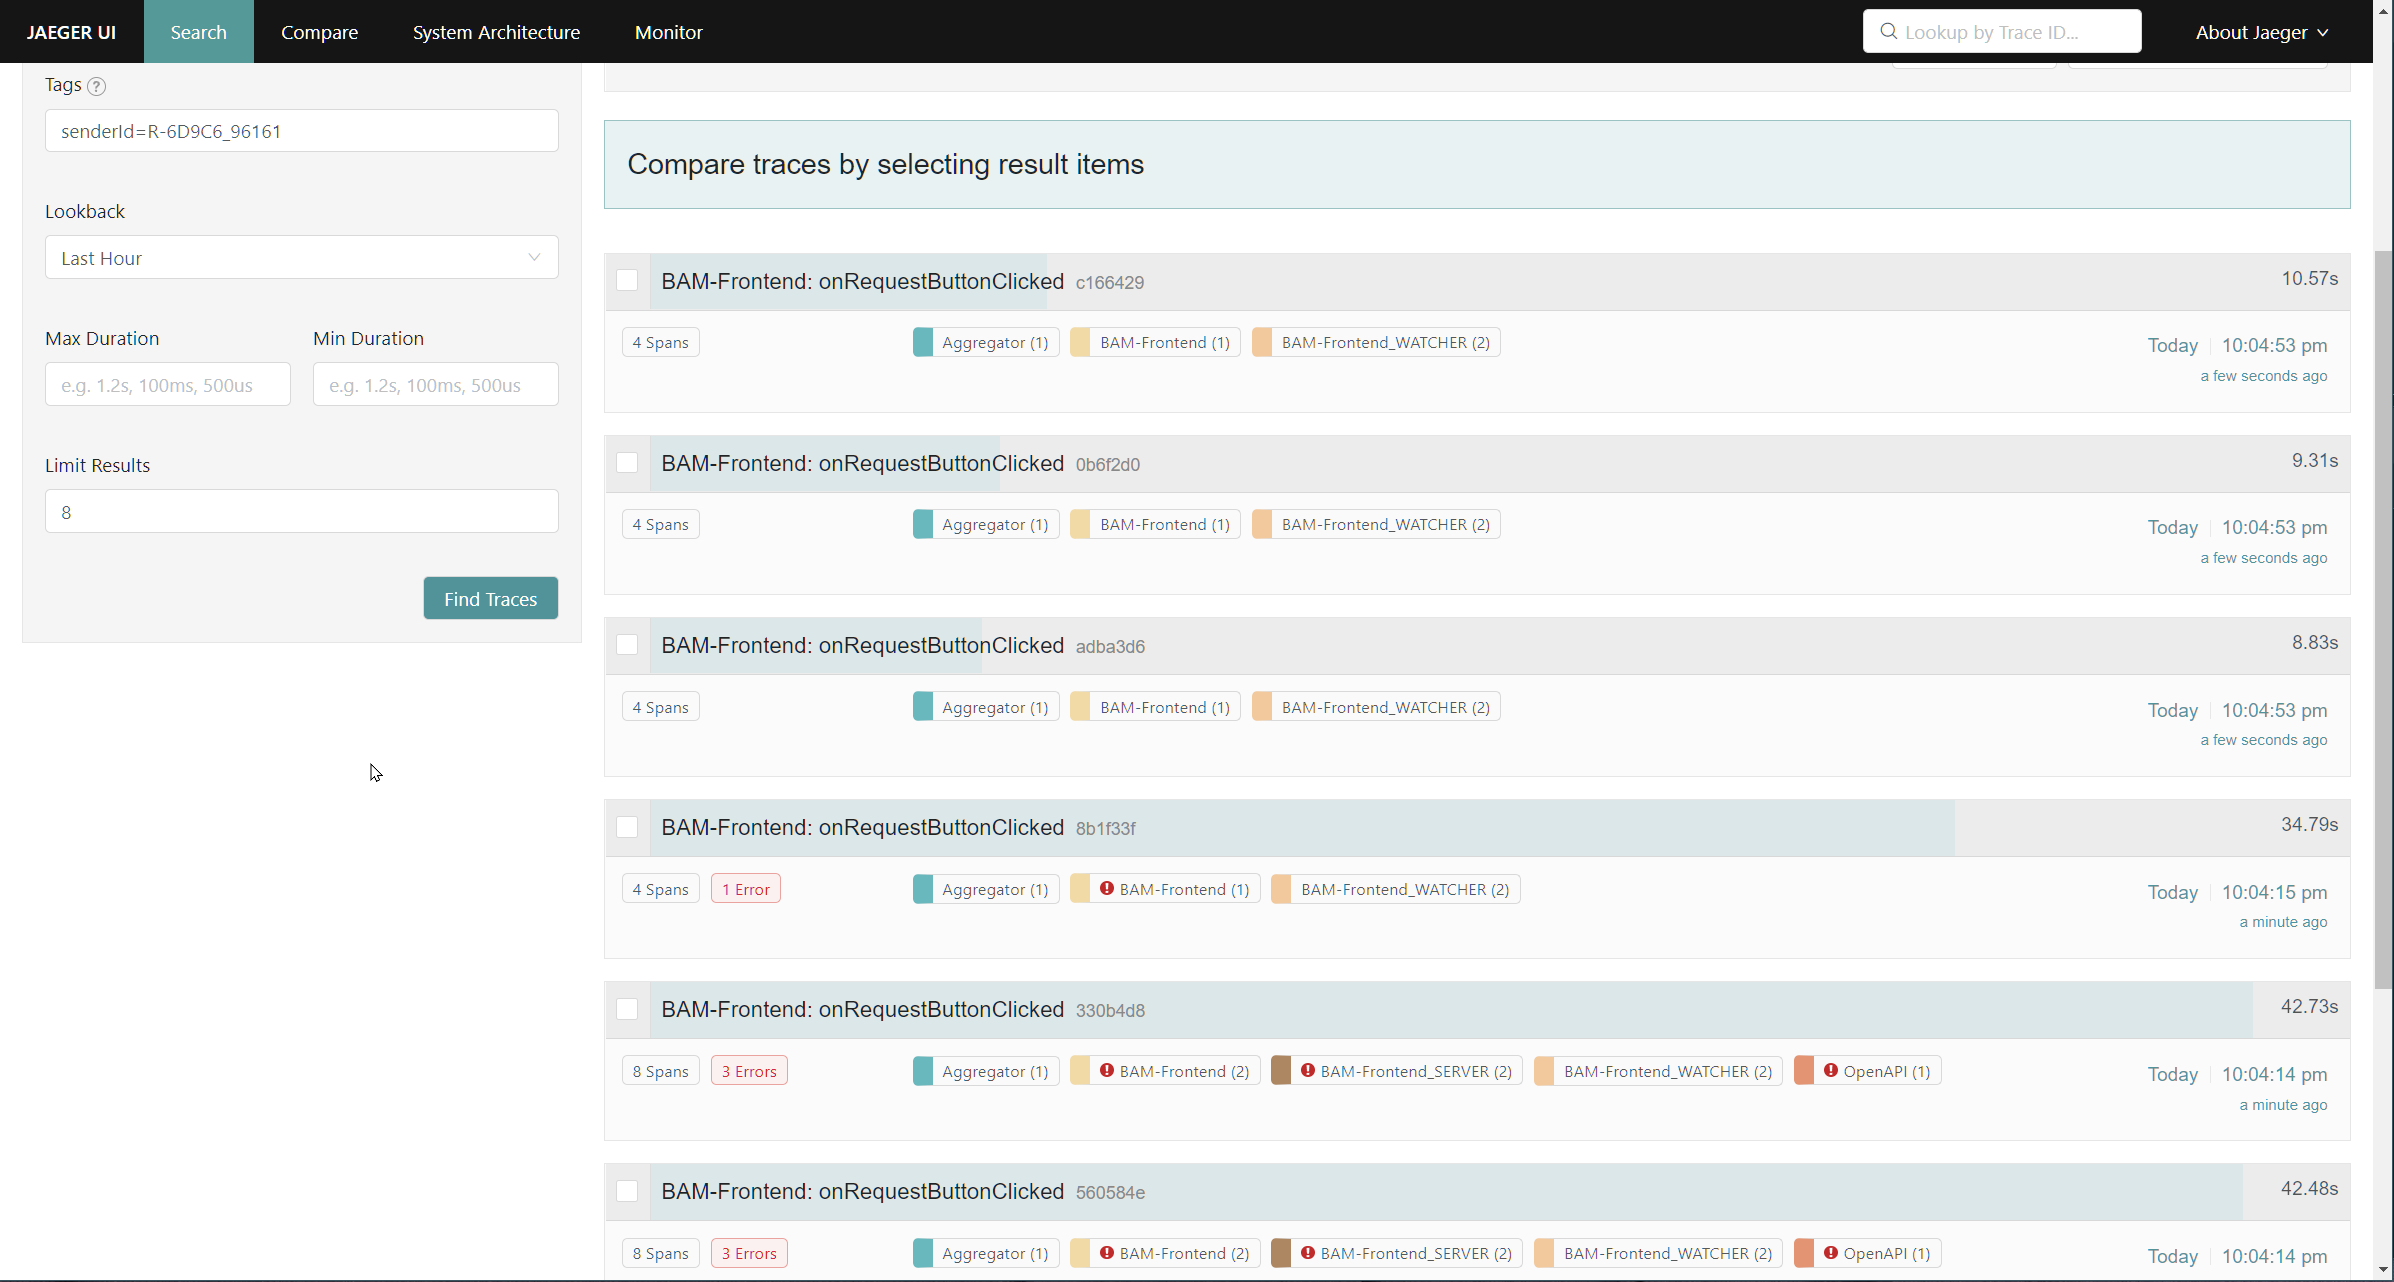Click error icon on BAM-Frontend_SERVER (2) in trace 560584e
This screenshot has height=1282, width=2394.
coord(1308,1252)
